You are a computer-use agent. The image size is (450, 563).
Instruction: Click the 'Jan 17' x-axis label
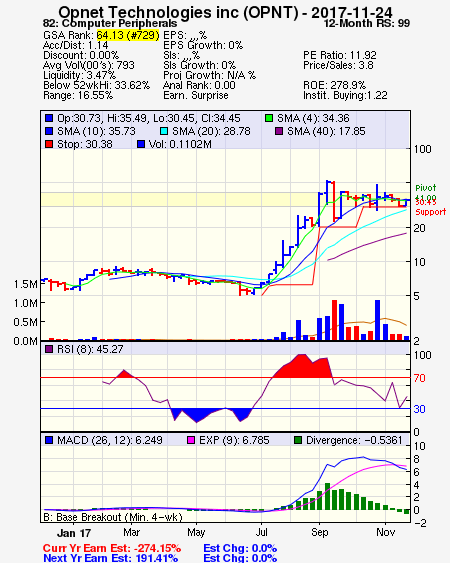tap(74, 533)
